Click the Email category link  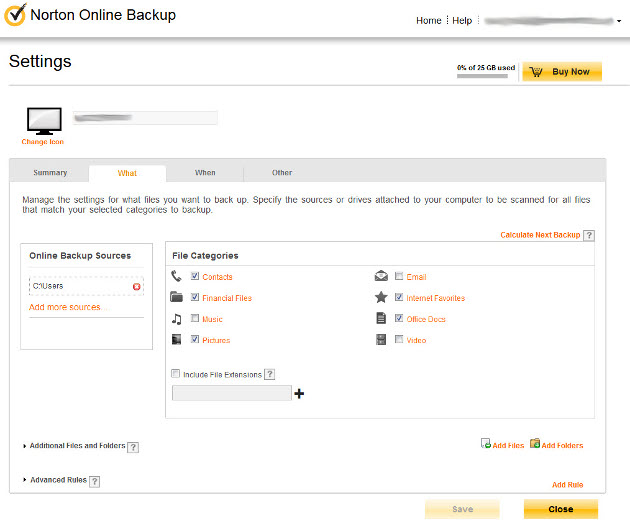pyautogui.click(x=416, y=277)
